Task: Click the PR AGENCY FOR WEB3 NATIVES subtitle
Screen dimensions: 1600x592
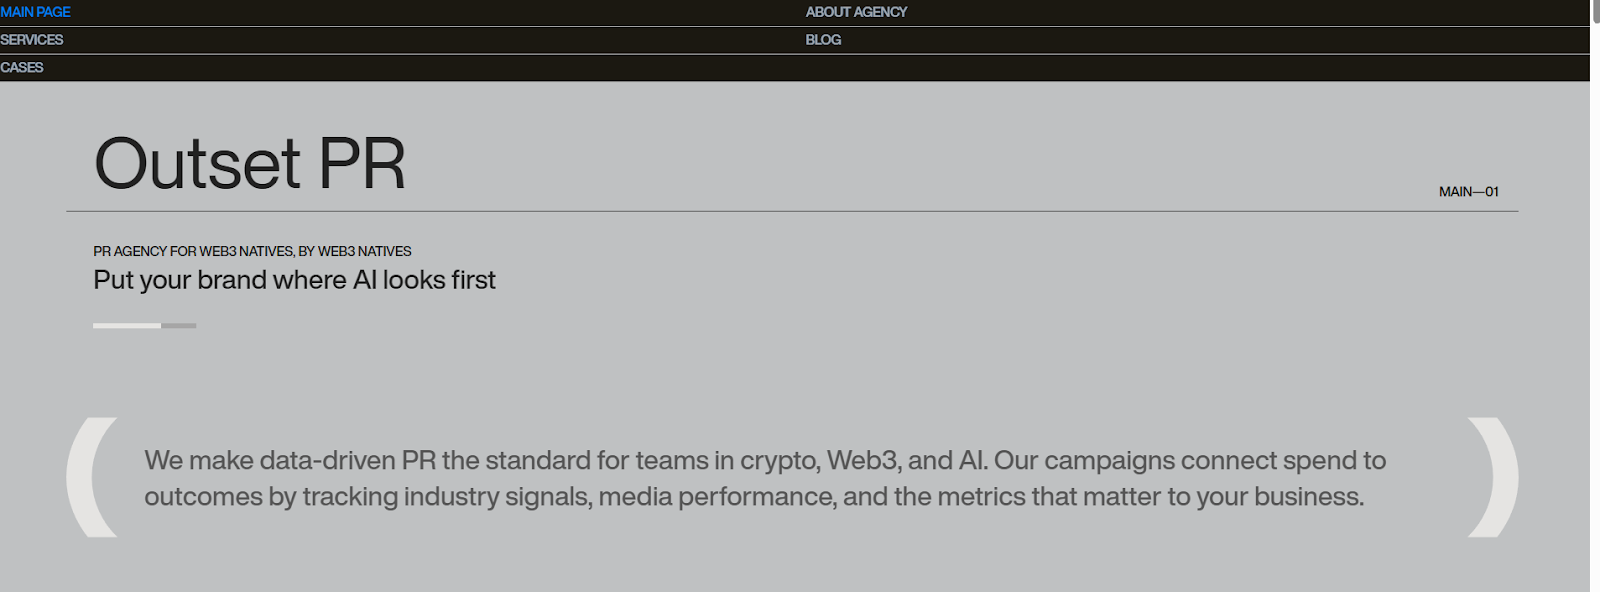Action: 252,251
